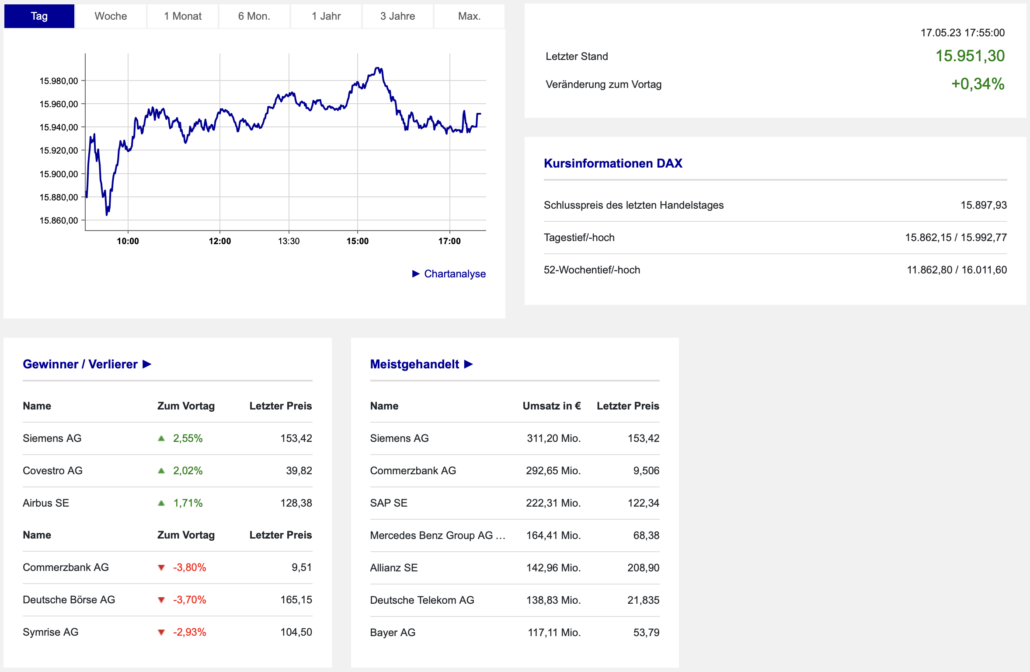This screenshot has width=1030, height=672.
Task: Click the 142,96 Mio. turnover value
Action: (554, 568)
